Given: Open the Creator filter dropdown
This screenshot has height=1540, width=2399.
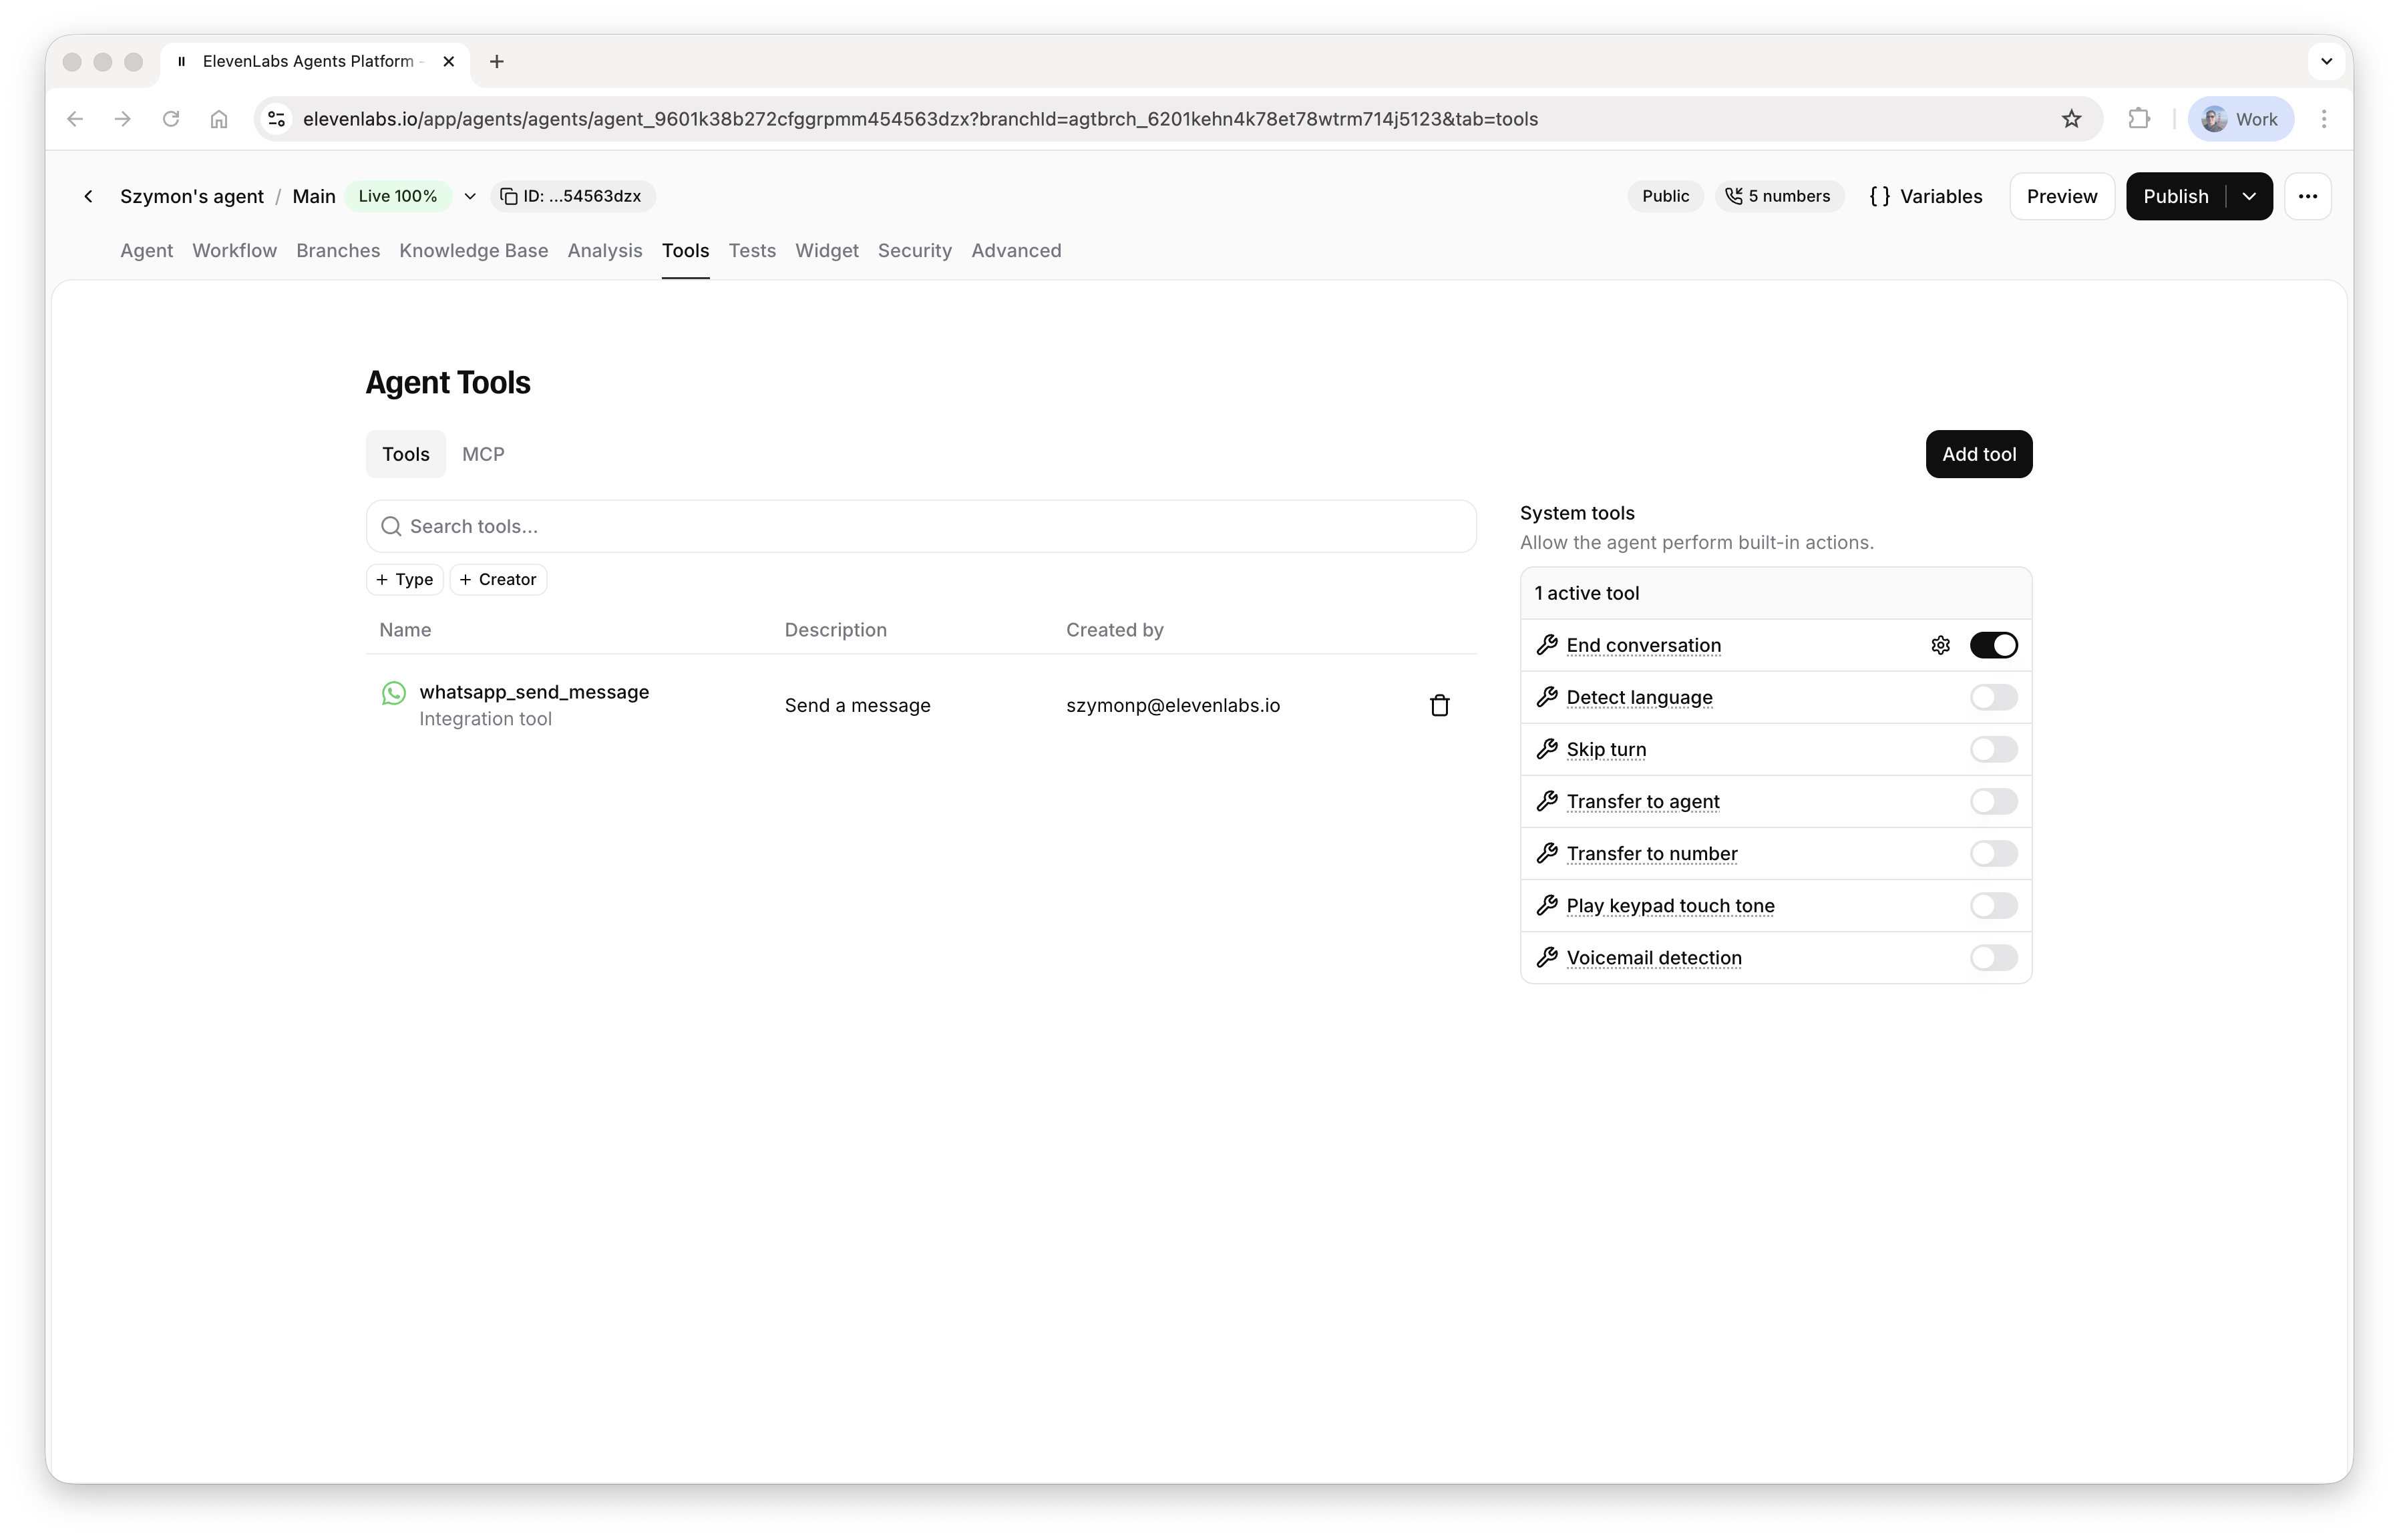Looking at the screenshot, I should [497, 579].
